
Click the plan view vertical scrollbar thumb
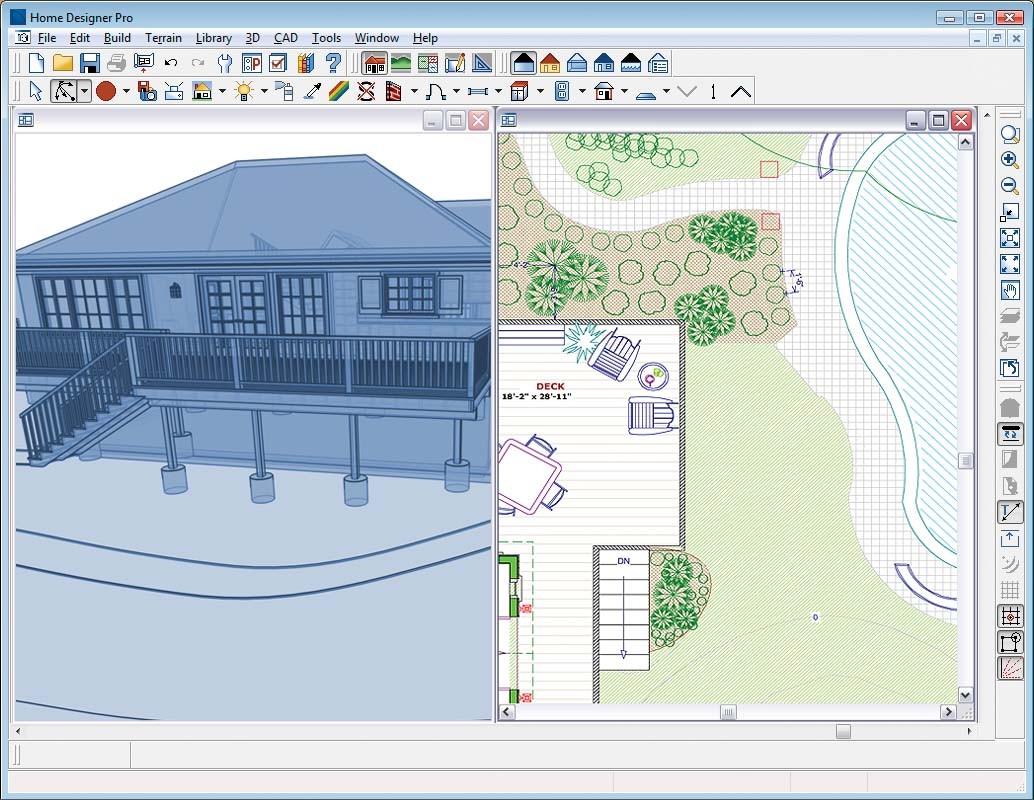[x=965, y=461]
